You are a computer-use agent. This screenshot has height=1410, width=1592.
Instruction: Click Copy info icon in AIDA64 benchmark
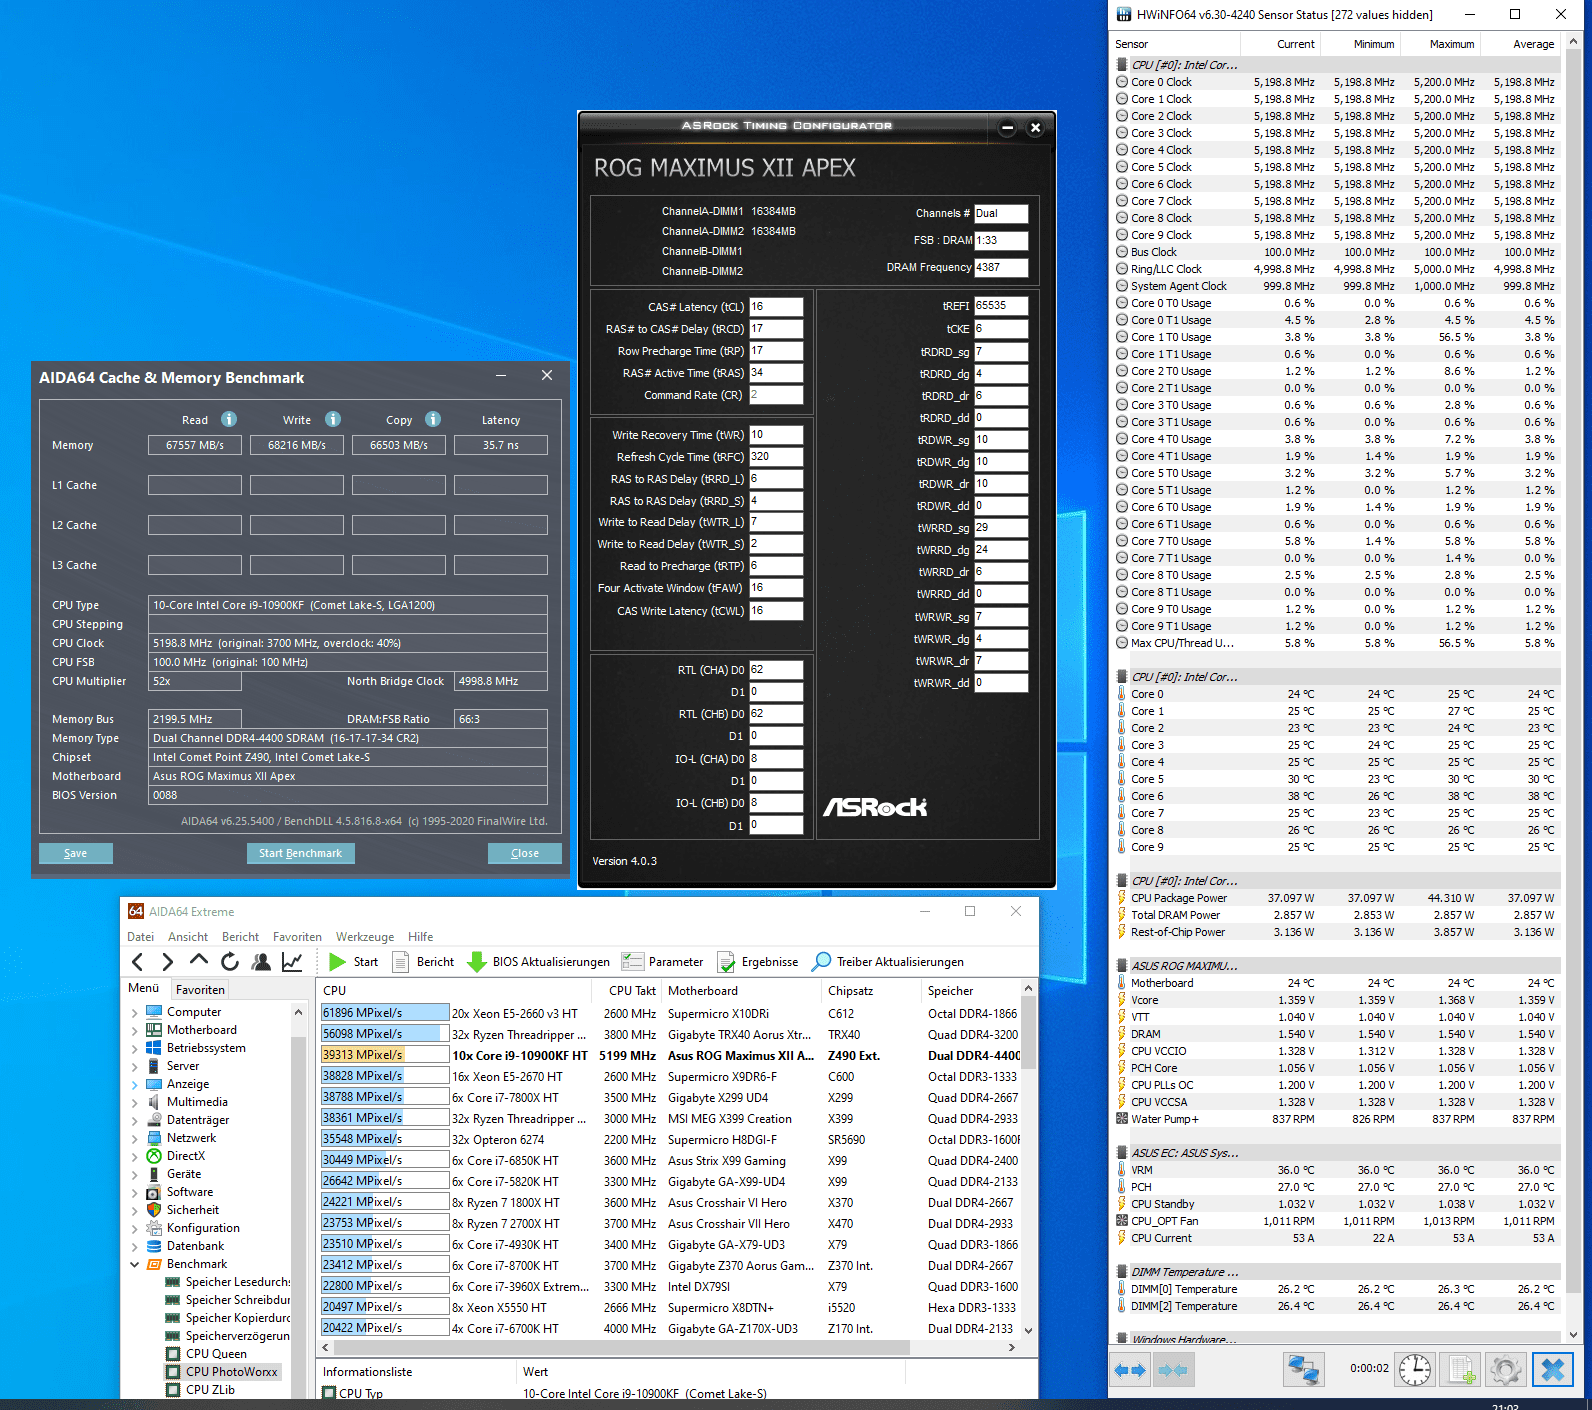pos(433,419)
